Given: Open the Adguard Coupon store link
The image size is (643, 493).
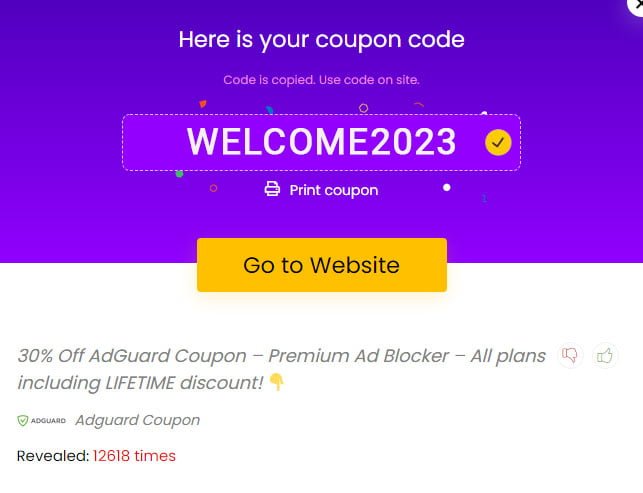Looking at the screenshot, I should (138, 420).
